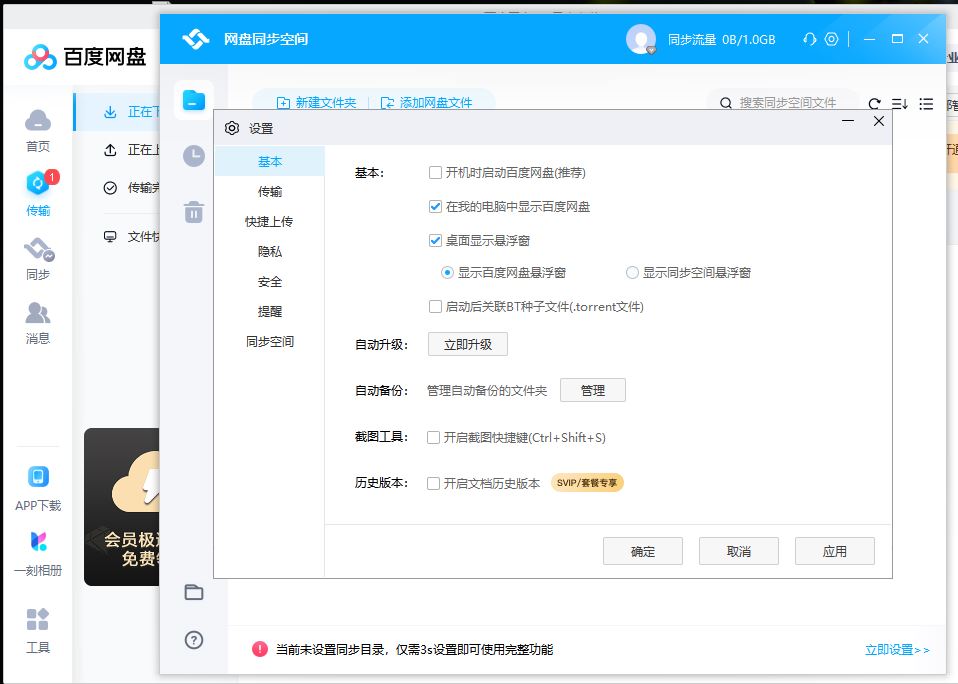958x684 pixels.
Task: Click the 同步流量 0B/1.0GB text
Action: point(722,40)
